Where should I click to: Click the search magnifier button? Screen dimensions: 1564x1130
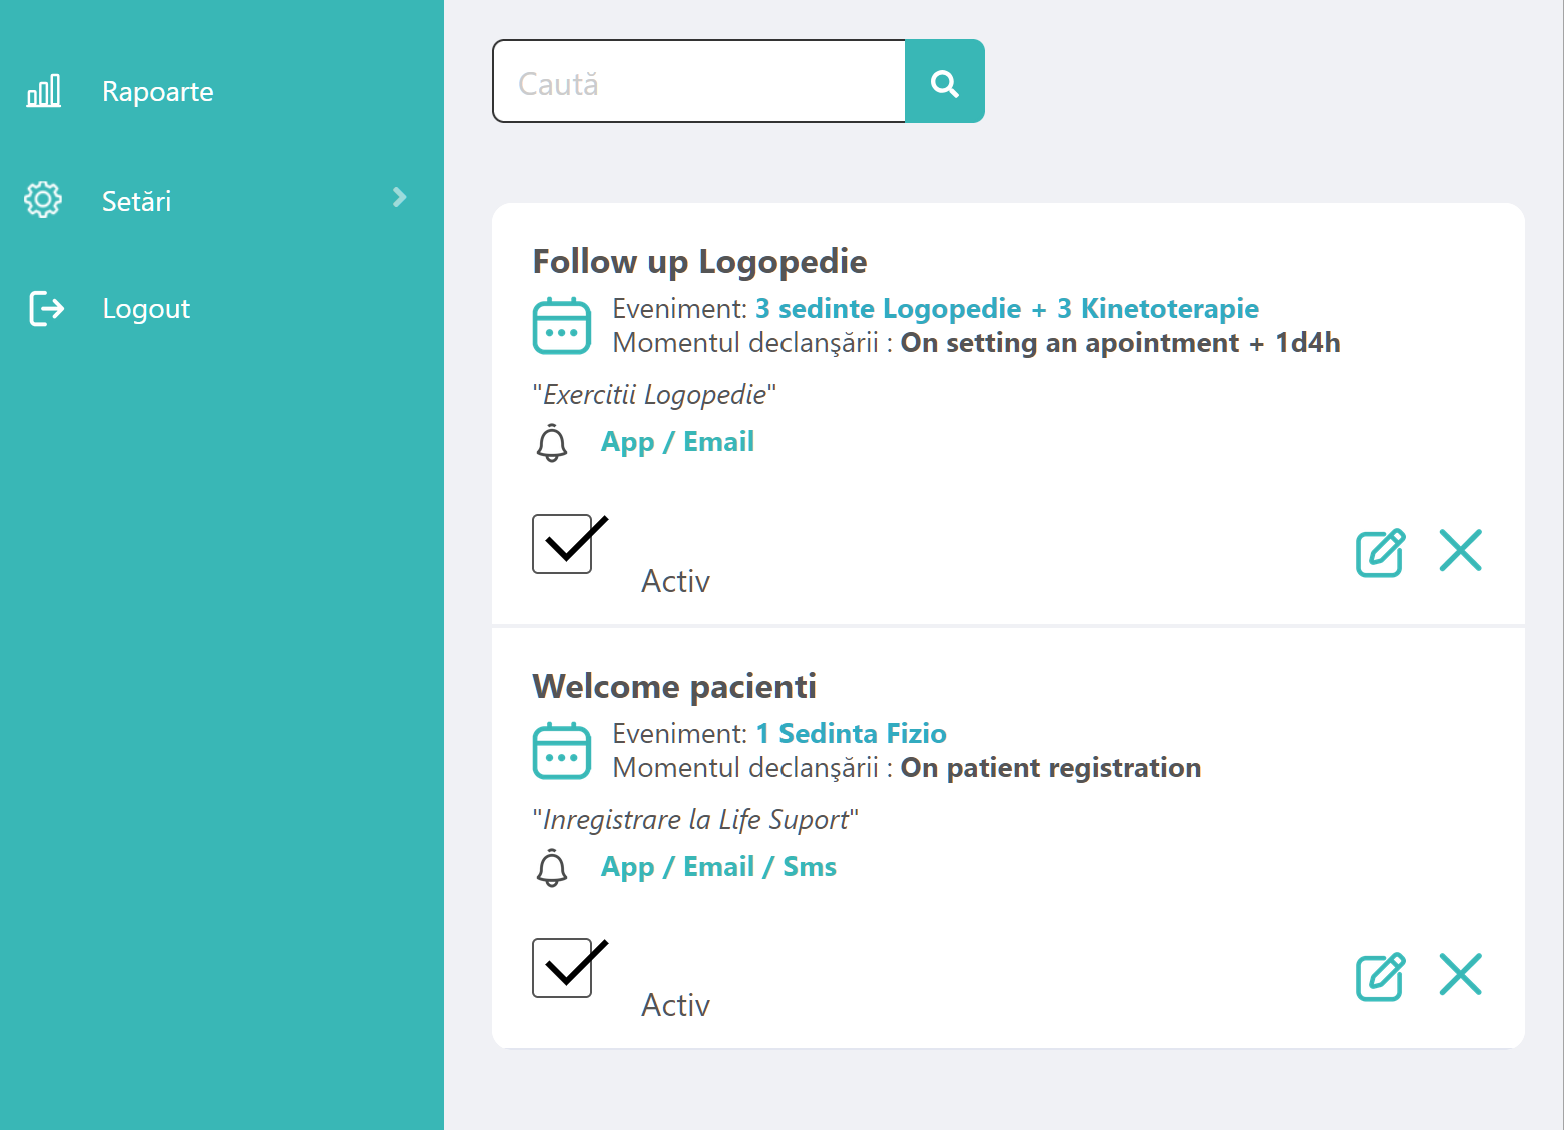[944, 82]
